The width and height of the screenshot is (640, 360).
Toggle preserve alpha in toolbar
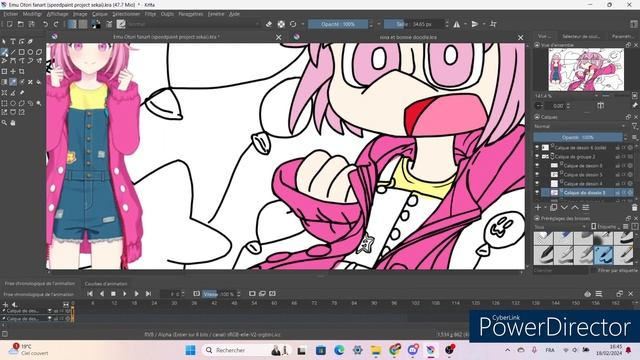(281, 24)
